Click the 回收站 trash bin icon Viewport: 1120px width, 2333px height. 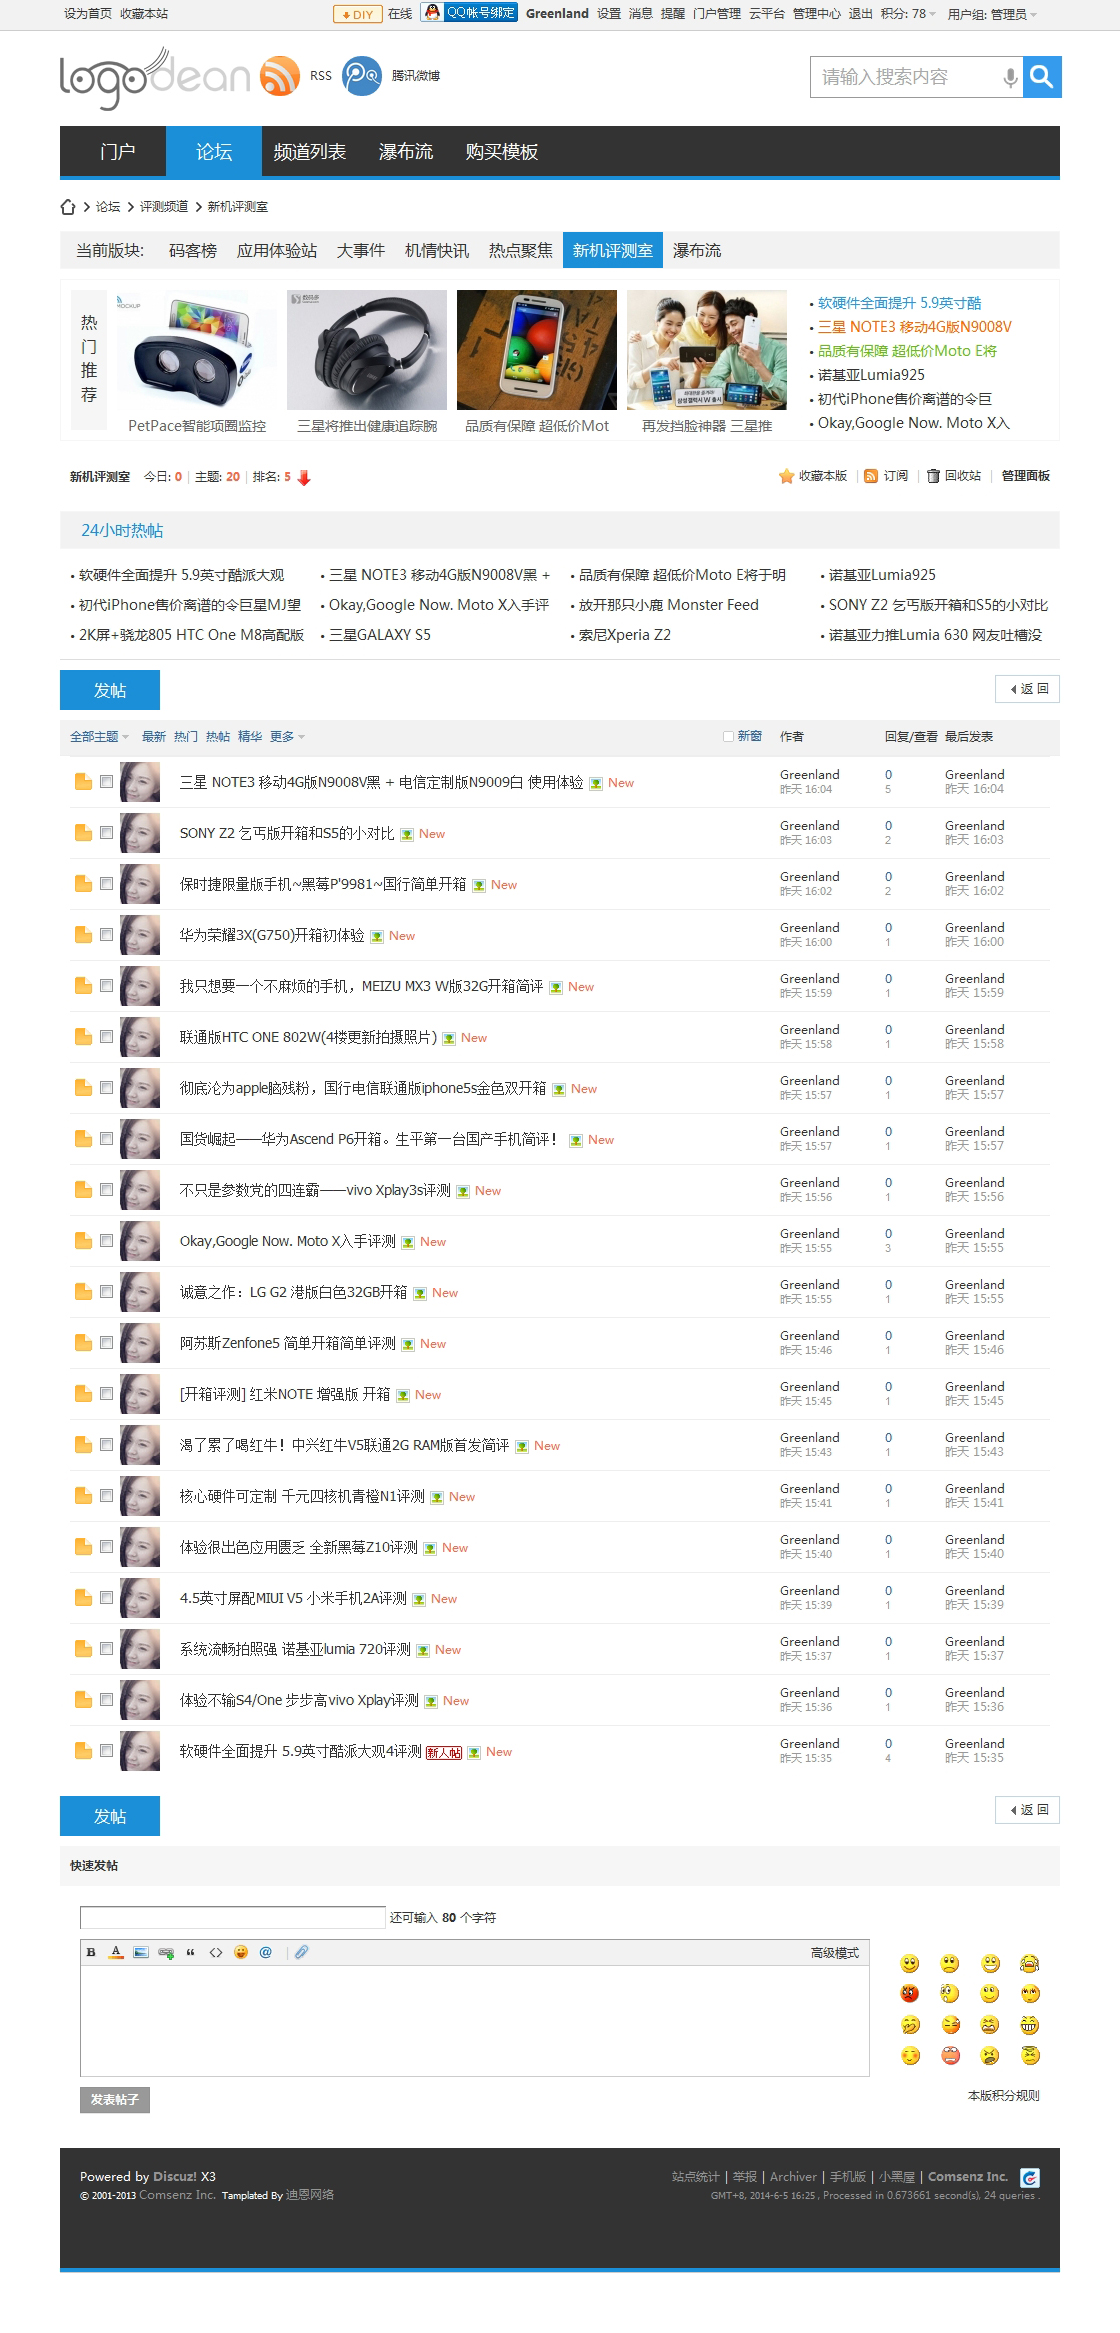click(933, 476)
